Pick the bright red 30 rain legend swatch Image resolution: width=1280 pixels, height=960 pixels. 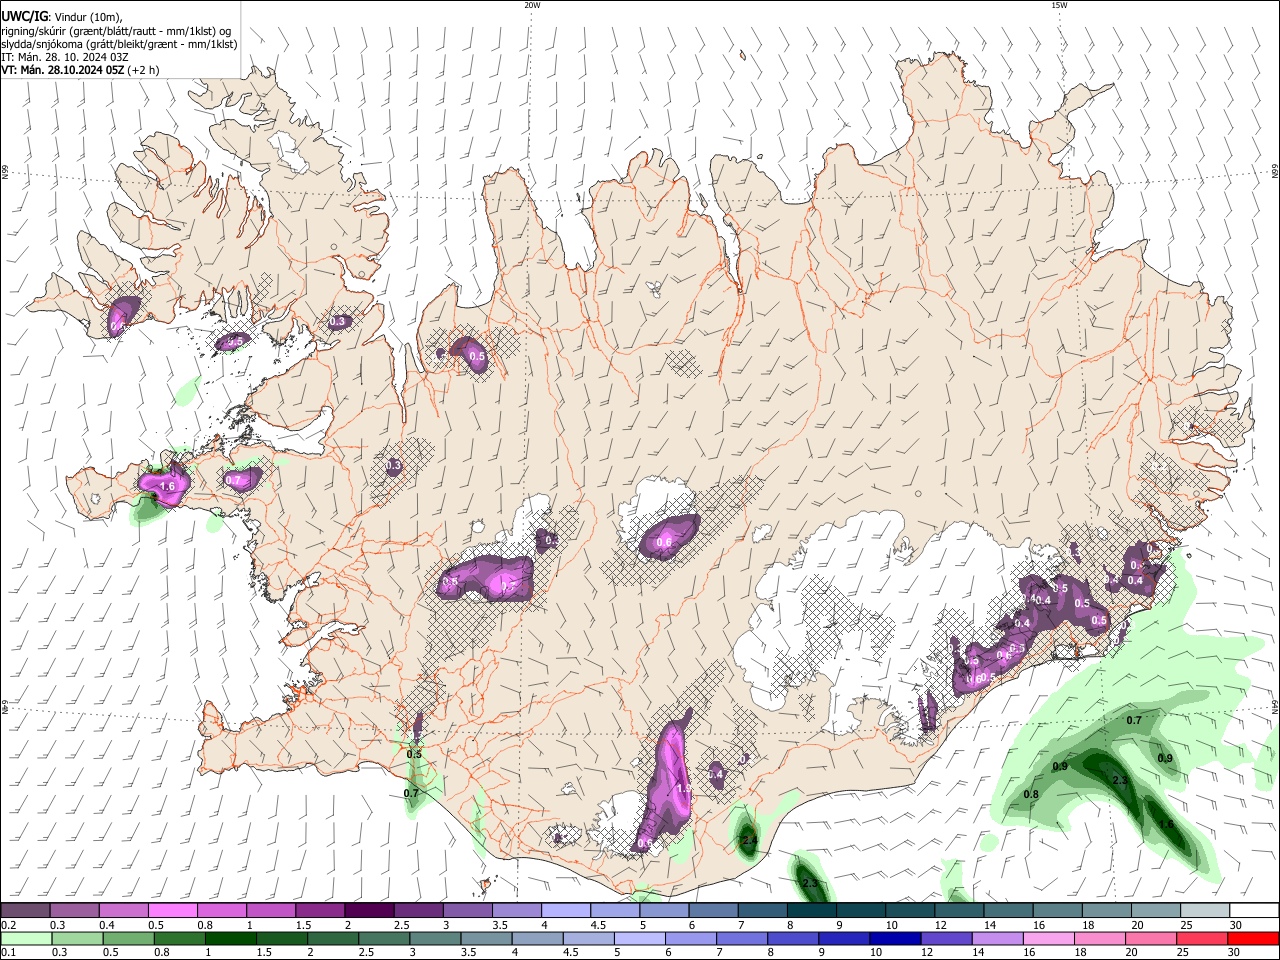pos(1252,938)
